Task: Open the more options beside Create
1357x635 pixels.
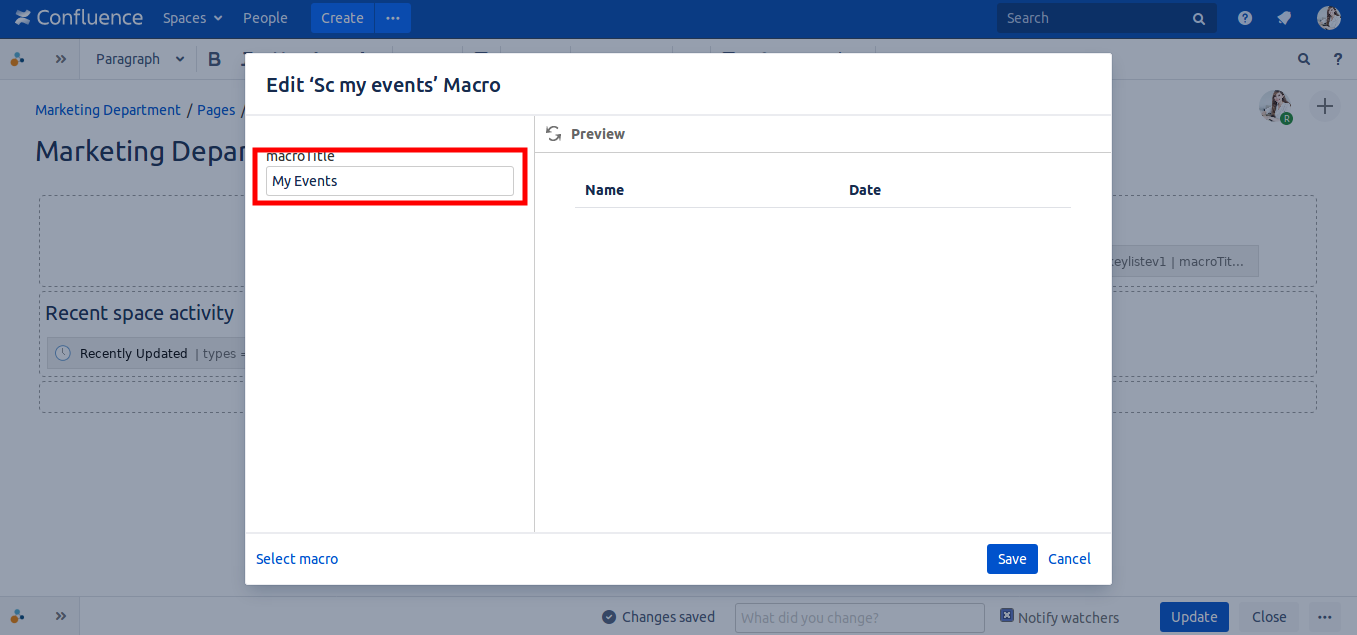Action: pyautogui.click(x=393, y=18)
